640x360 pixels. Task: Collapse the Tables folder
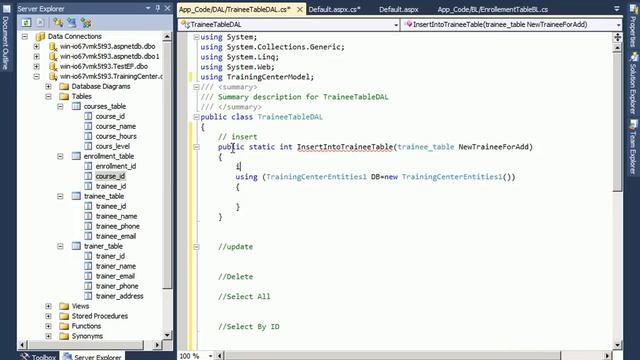click(x=49, y=96)
